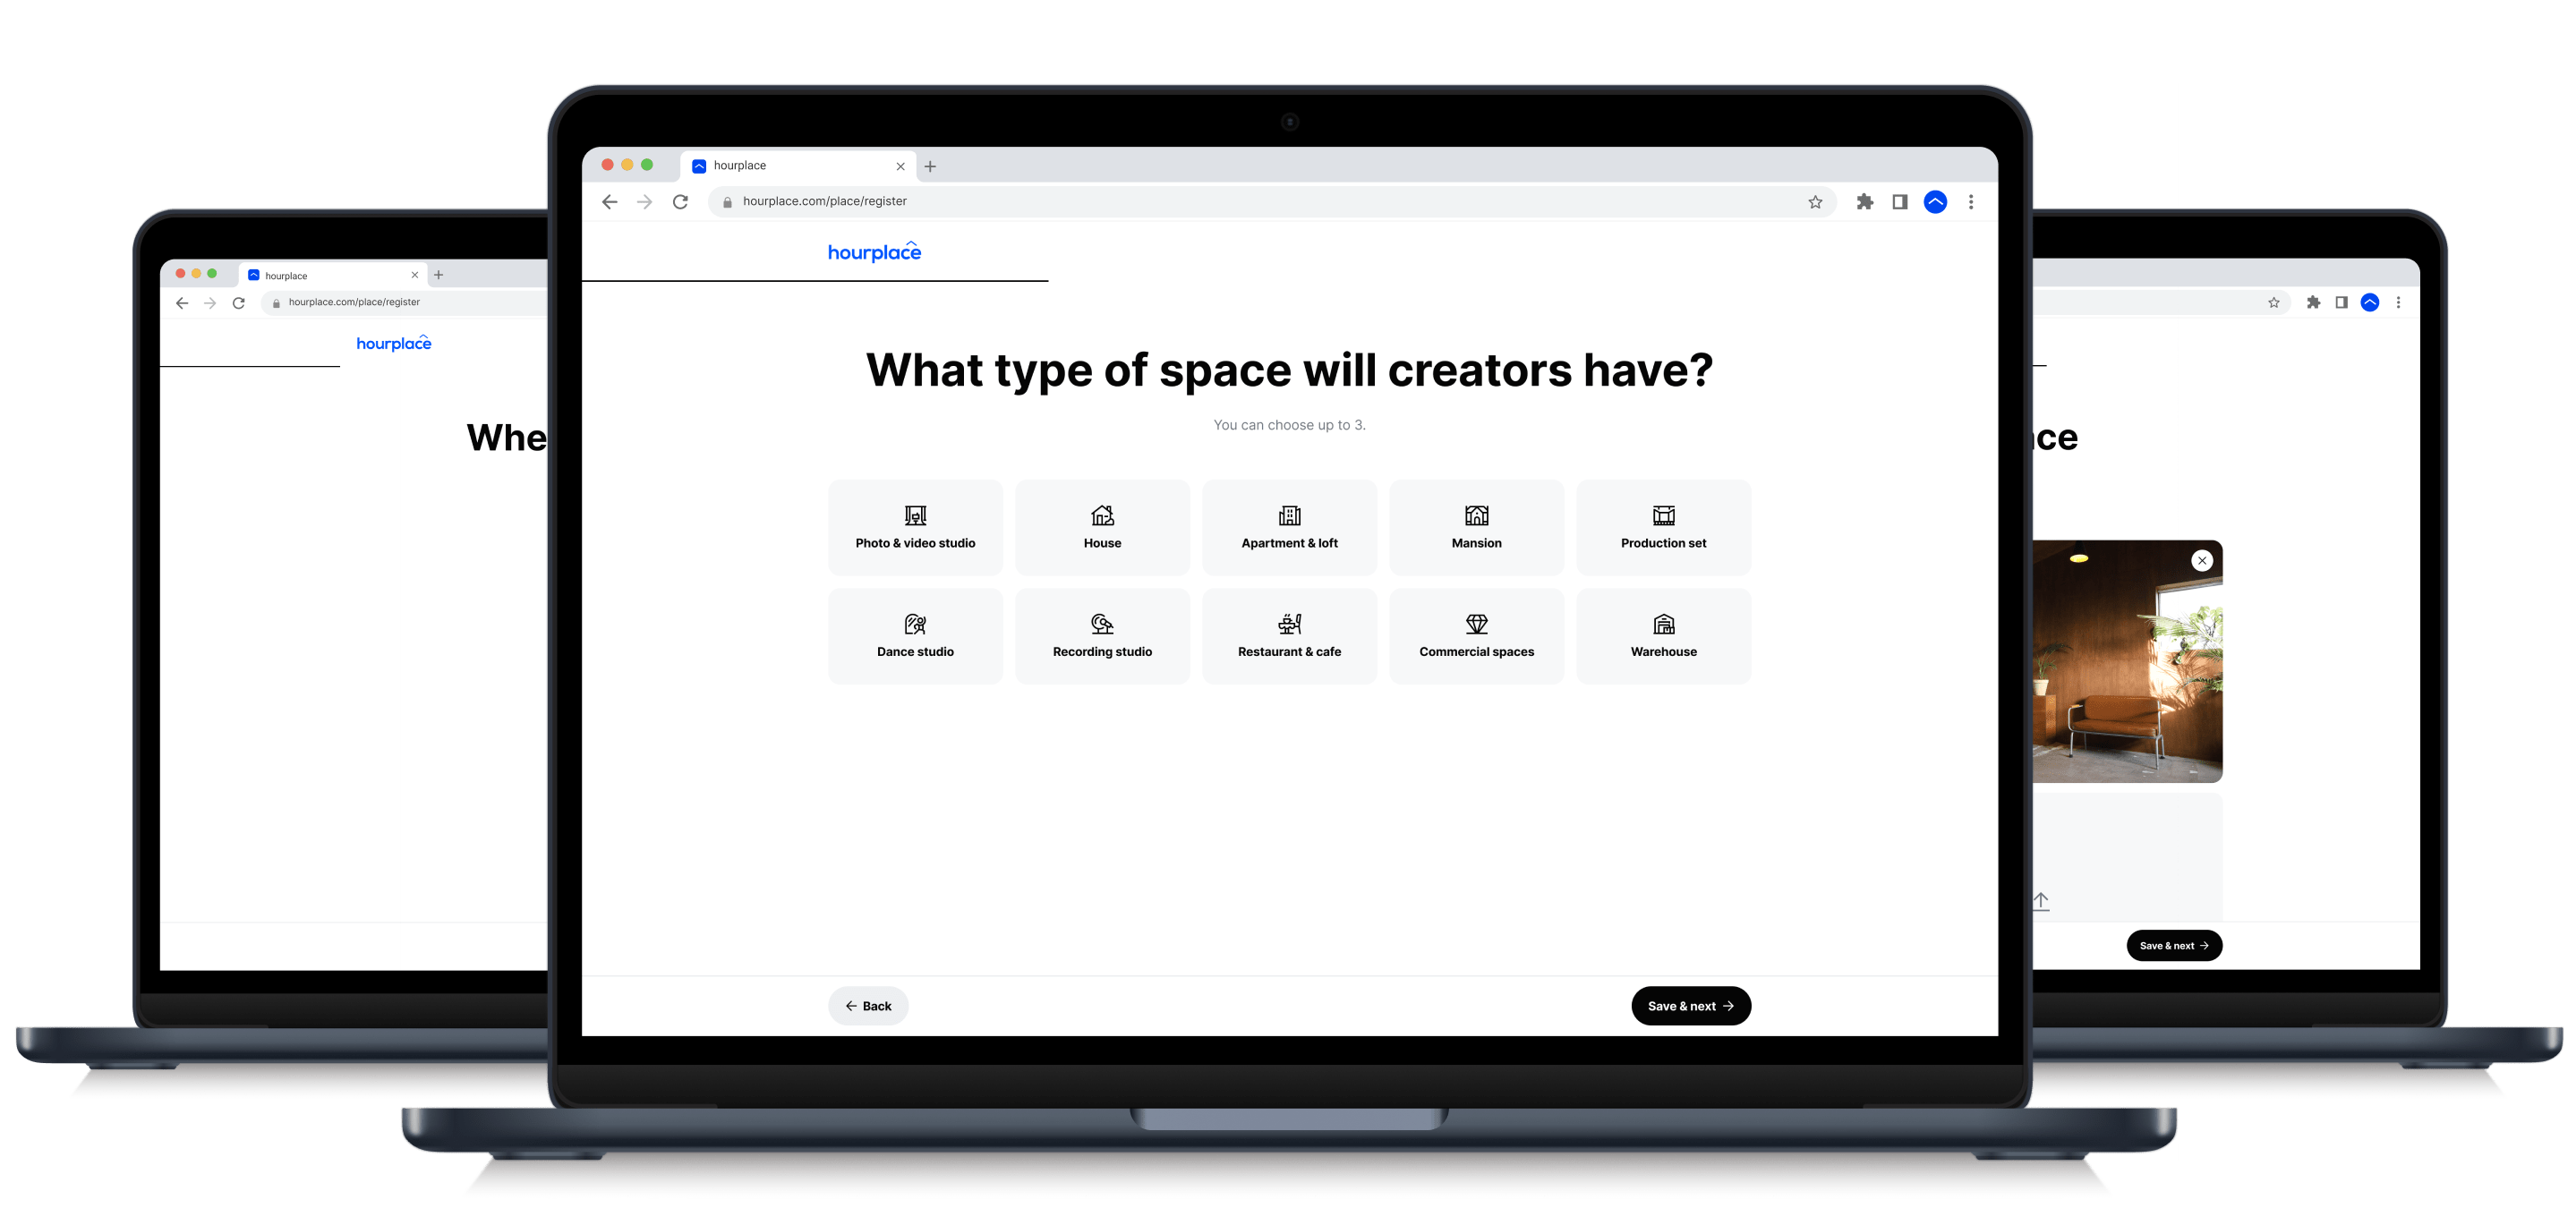Go back using the Back button
Screen dimensions: 2576x1208
tap(868, 1006)
